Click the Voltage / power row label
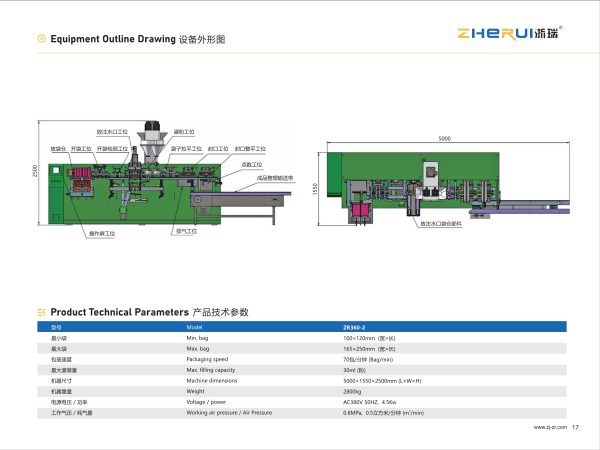Image resolution: width=600 pixels, height=450 pixels. [206, 402]
